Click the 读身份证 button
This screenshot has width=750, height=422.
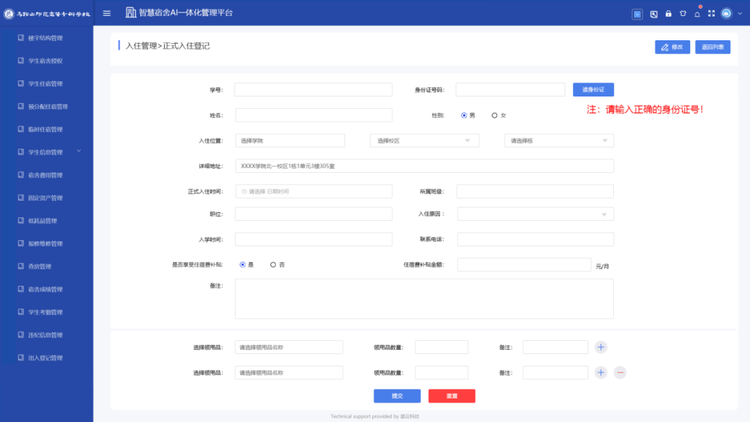593,90
